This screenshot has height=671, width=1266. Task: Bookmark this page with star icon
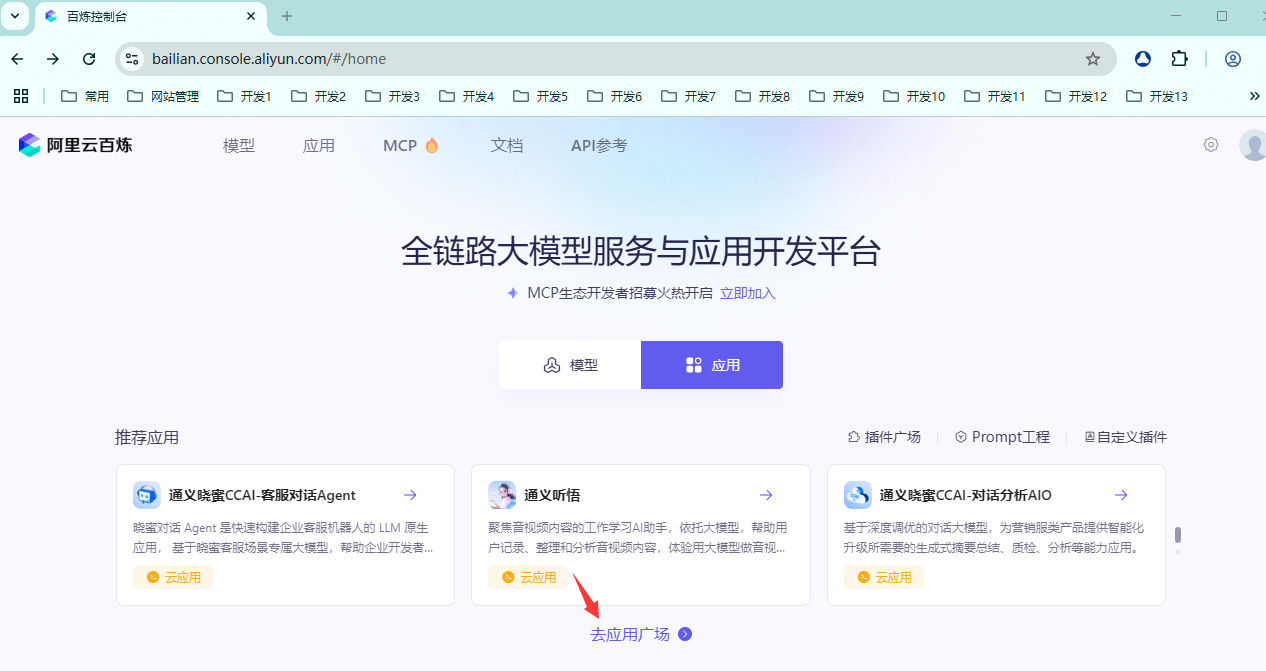point(1093,59)
